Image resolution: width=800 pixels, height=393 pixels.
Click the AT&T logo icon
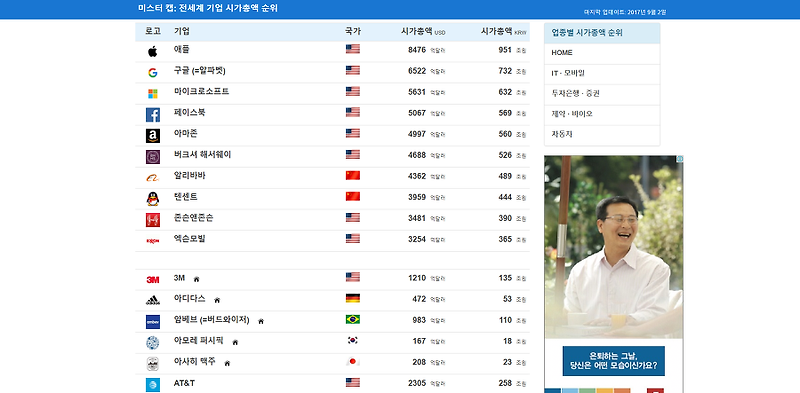[x=153, y=385]
